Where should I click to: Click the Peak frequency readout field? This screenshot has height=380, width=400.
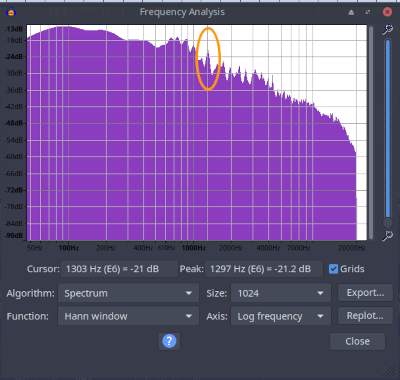pos(264,269)
